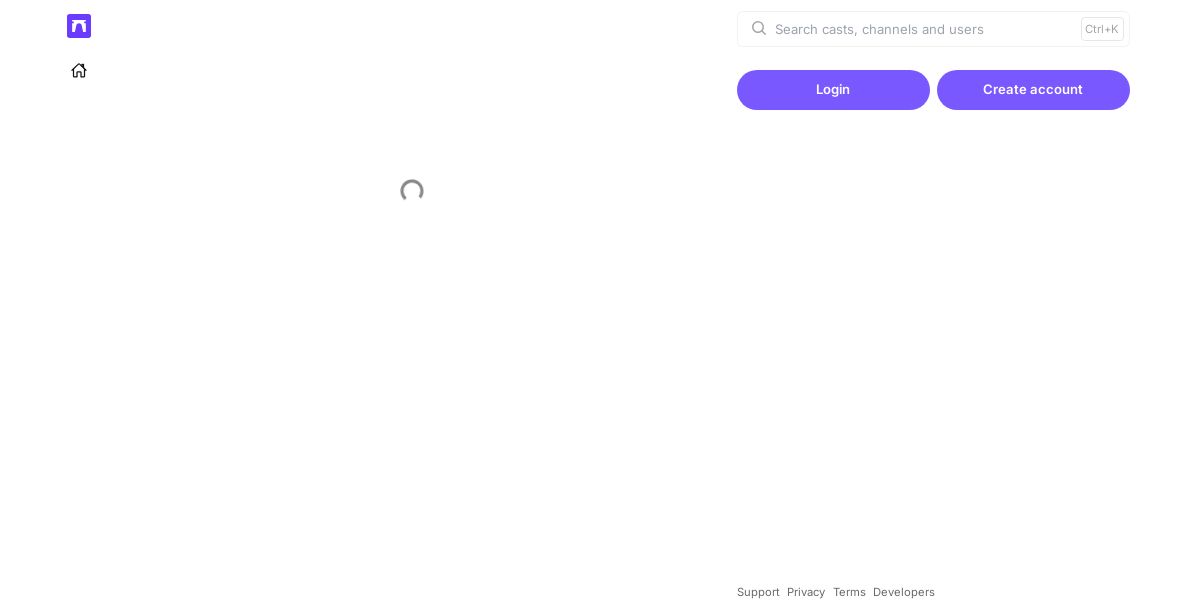
Task: Get help via the footer Support link
Action: pyautogui.click(x=758, y=592)
